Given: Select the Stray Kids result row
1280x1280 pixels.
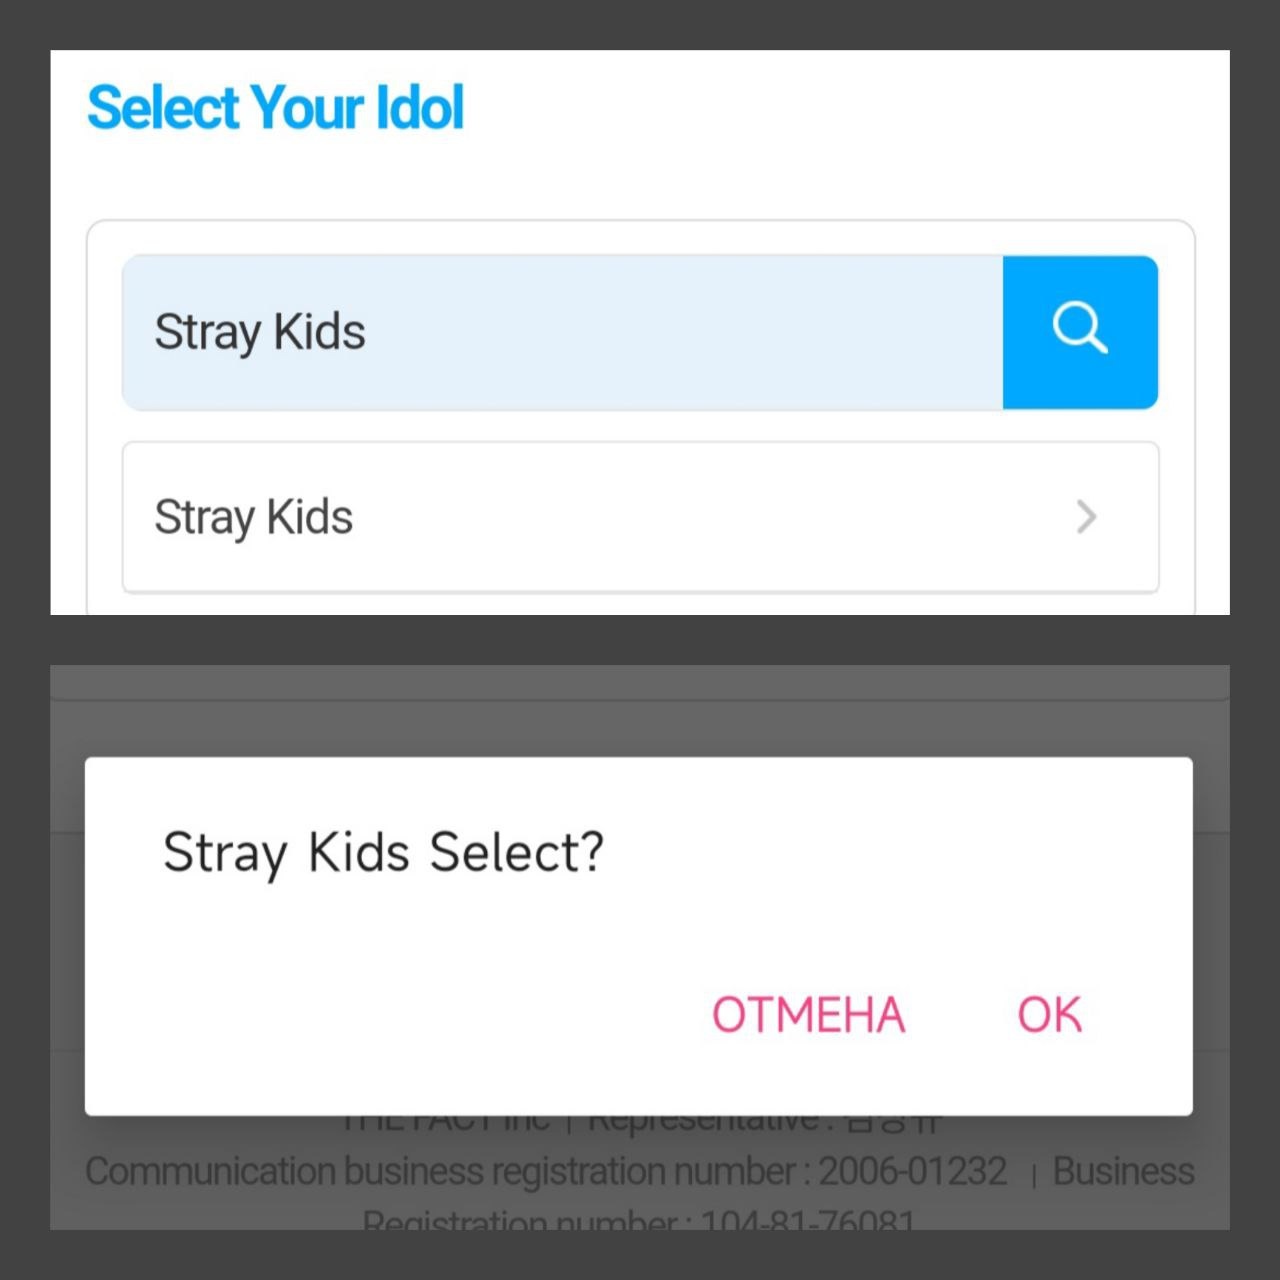Looking at the screenshot, I should (640, 517).
